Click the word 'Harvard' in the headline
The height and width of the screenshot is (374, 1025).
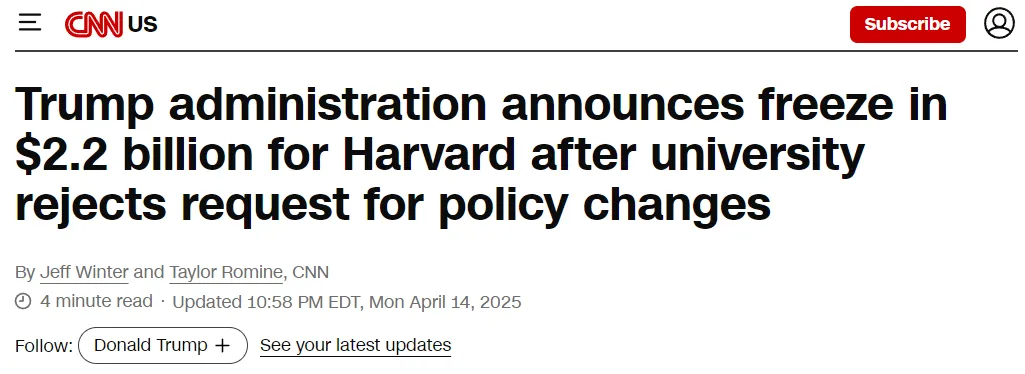(x=431, y=154)
